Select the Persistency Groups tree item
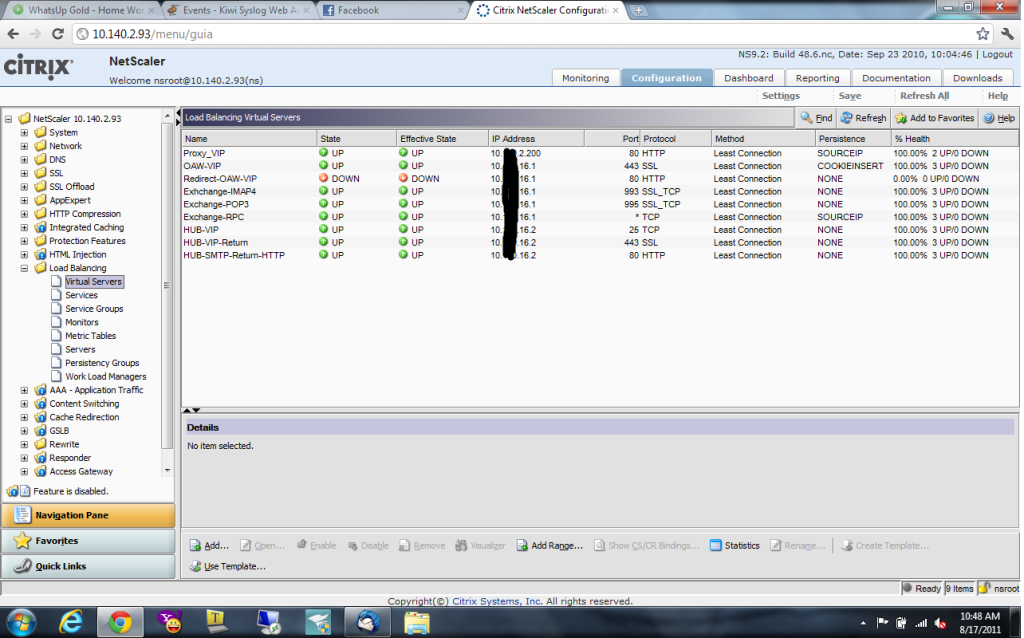Screen dimensions: 1024x638 (x=102, y=363)
